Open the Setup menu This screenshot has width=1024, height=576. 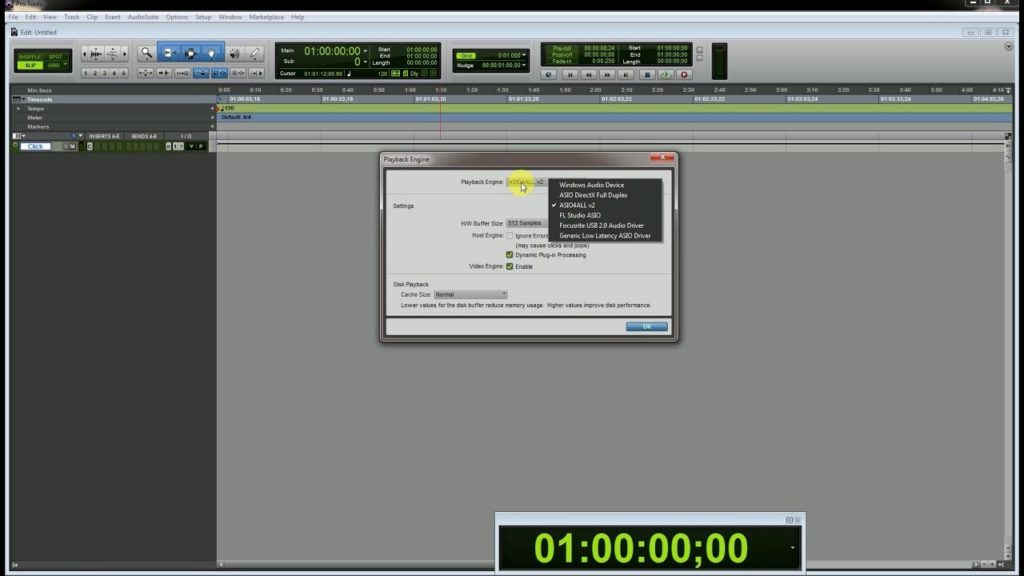[x=203, y=17]
